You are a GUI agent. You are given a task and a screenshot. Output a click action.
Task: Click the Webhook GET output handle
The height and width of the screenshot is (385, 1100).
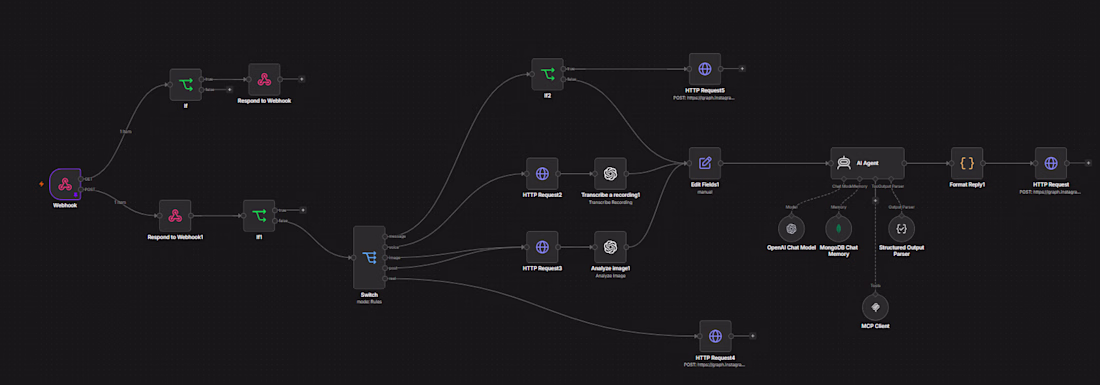pos(81,179)
